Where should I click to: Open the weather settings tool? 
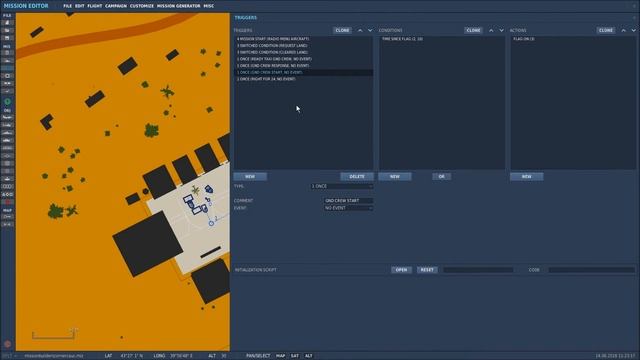tap(7, 60)
